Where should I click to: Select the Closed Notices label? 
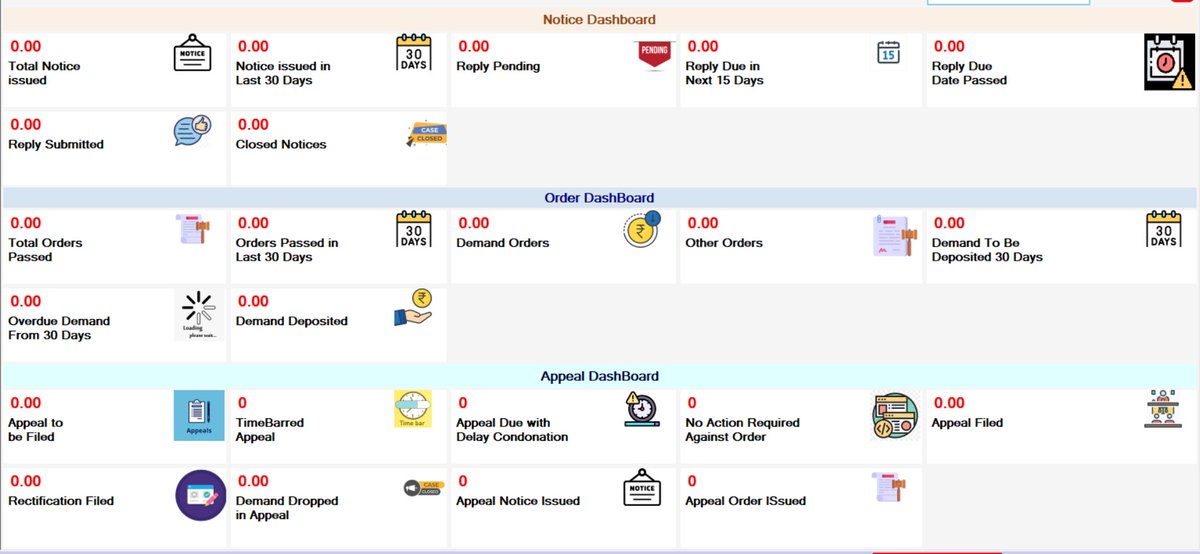[281, 144]
